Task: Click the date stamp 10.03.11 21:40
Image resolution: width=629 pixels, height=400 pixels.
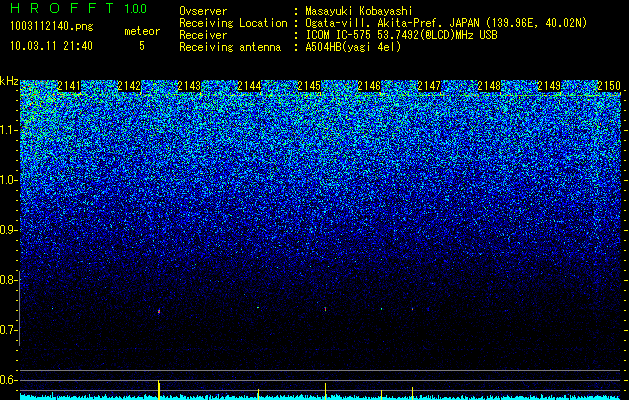Action: click(51, 46)
